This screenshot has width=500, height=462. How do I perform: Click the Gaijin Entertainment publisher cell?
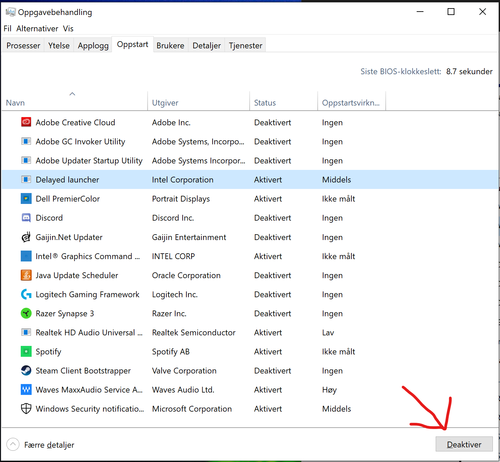189,237
